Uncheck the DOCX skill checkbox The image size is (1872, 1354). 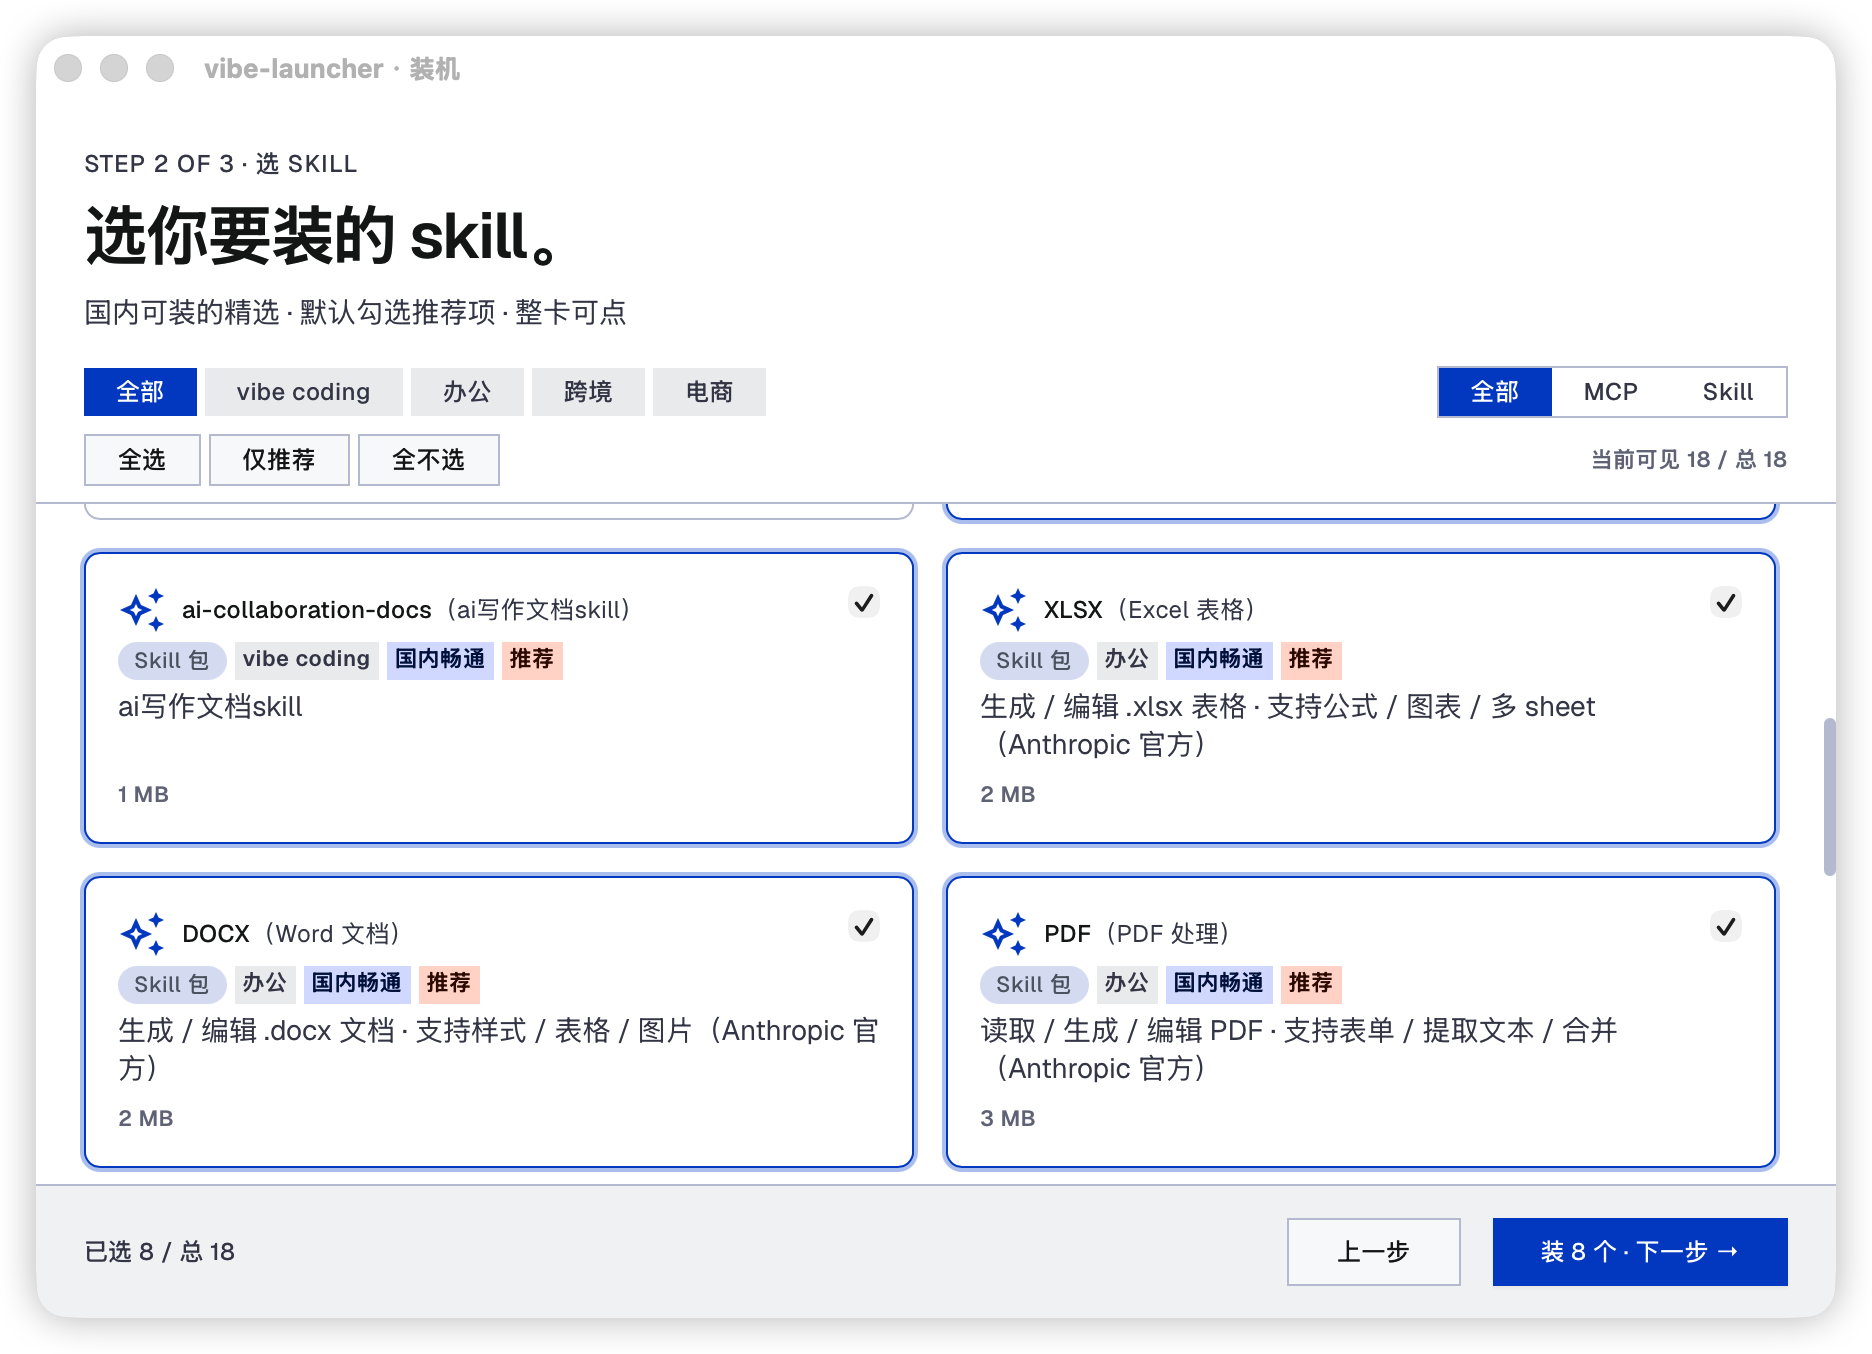pos(864,927)
